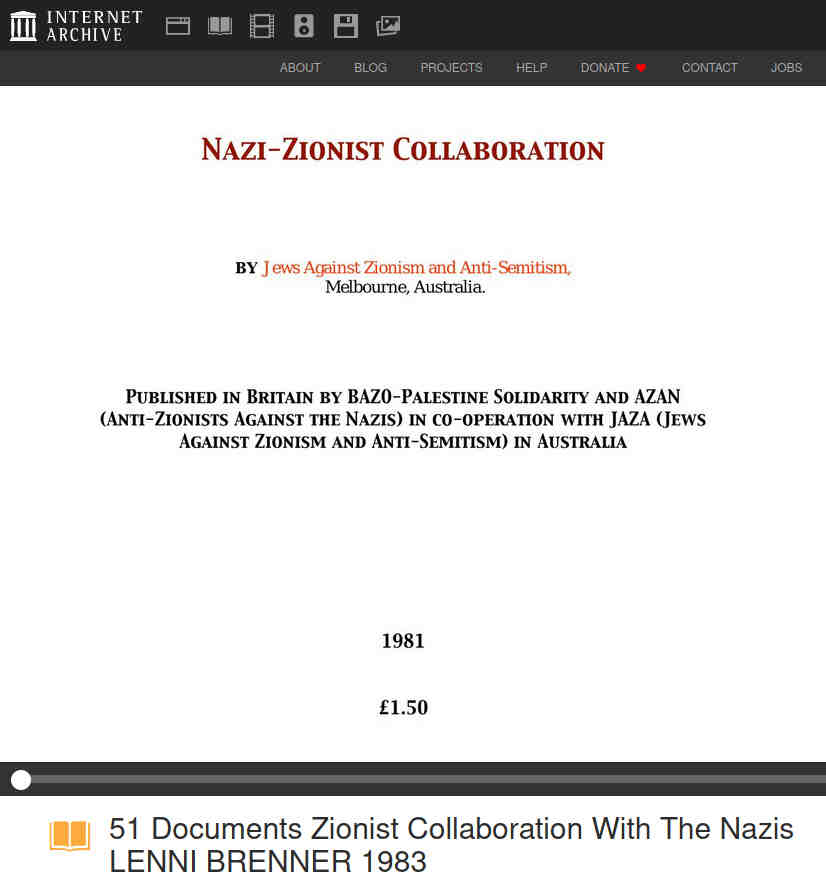Screen dimensions: 826x882
Task: Follow the Jews Against Zionism and Anti-Semitism link
Action: click(416, 268)
